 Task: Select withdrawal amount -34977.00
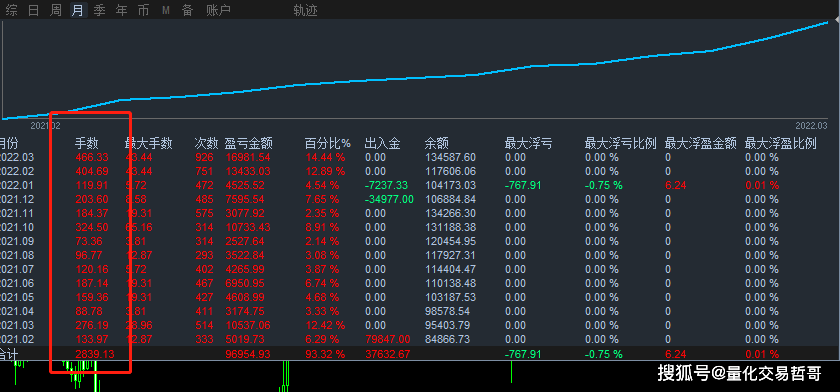389,199
